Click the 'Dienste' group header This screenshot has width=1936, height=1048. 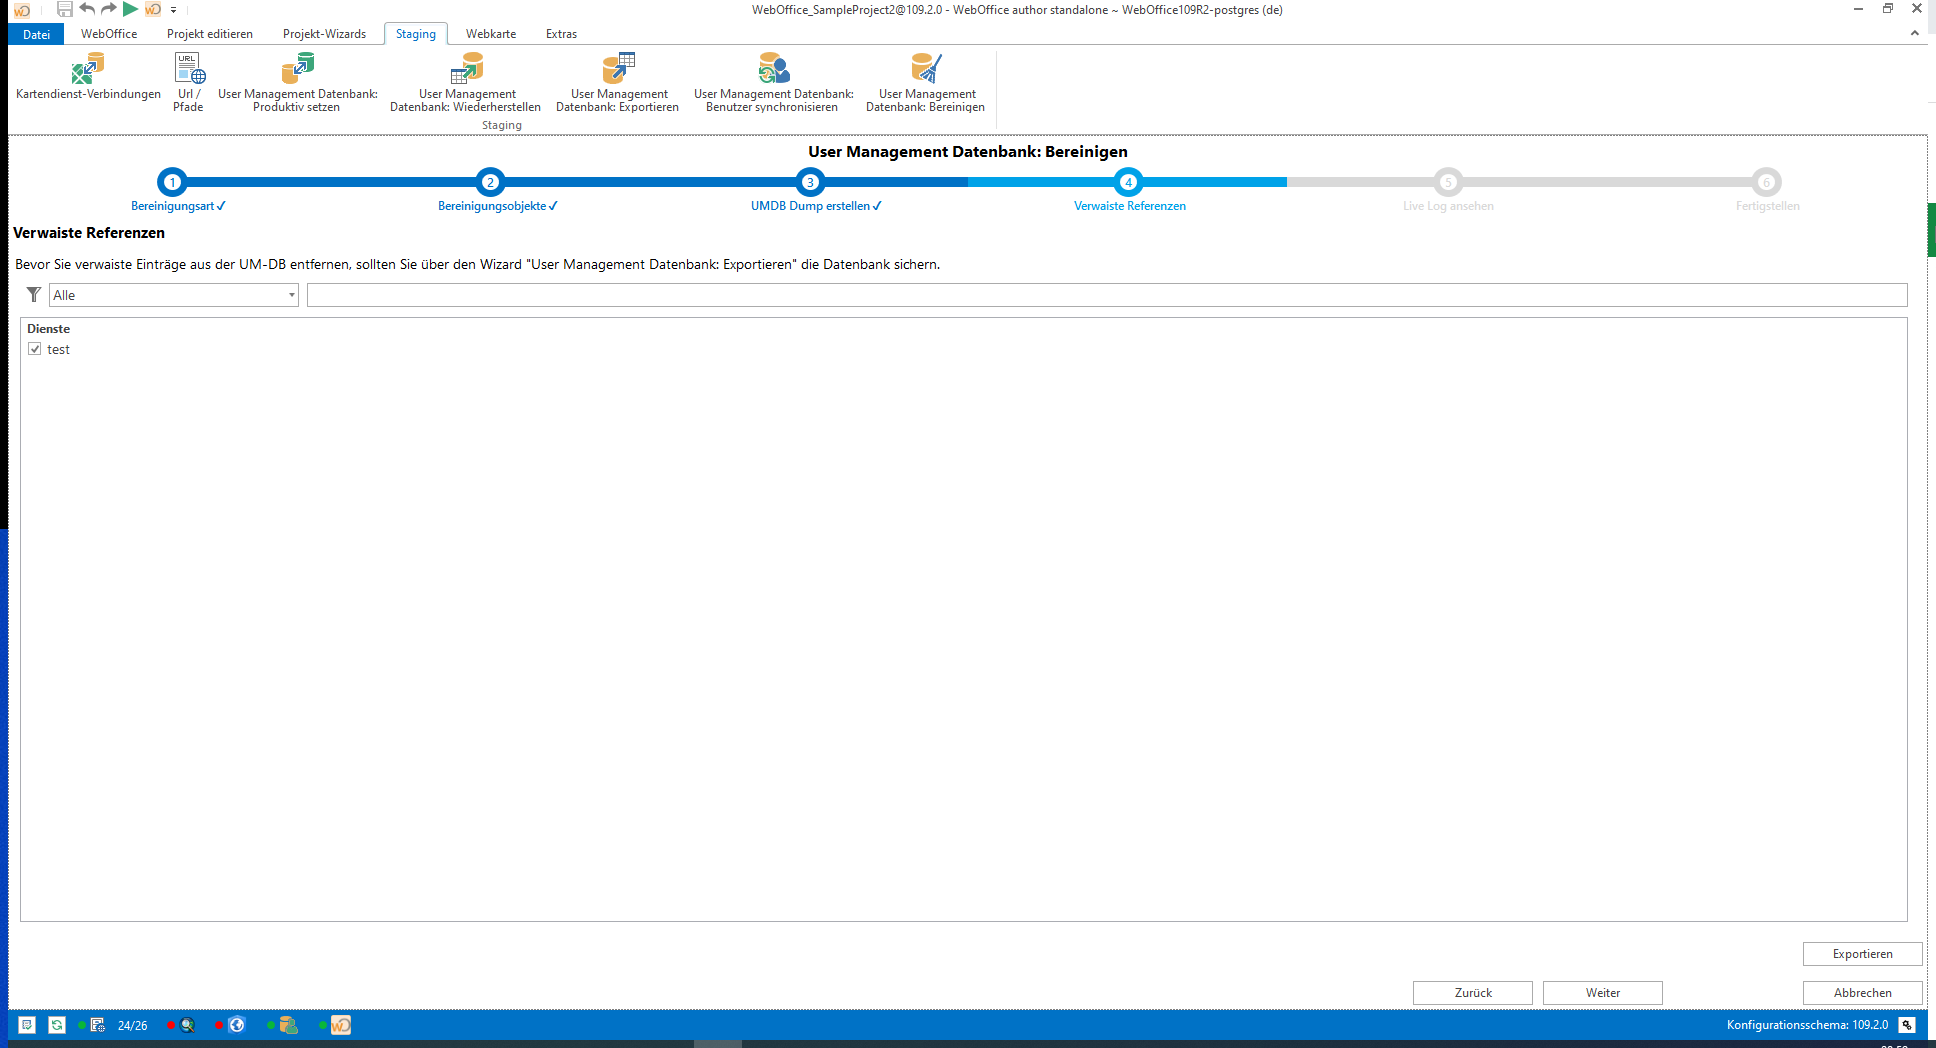point(49,329)
